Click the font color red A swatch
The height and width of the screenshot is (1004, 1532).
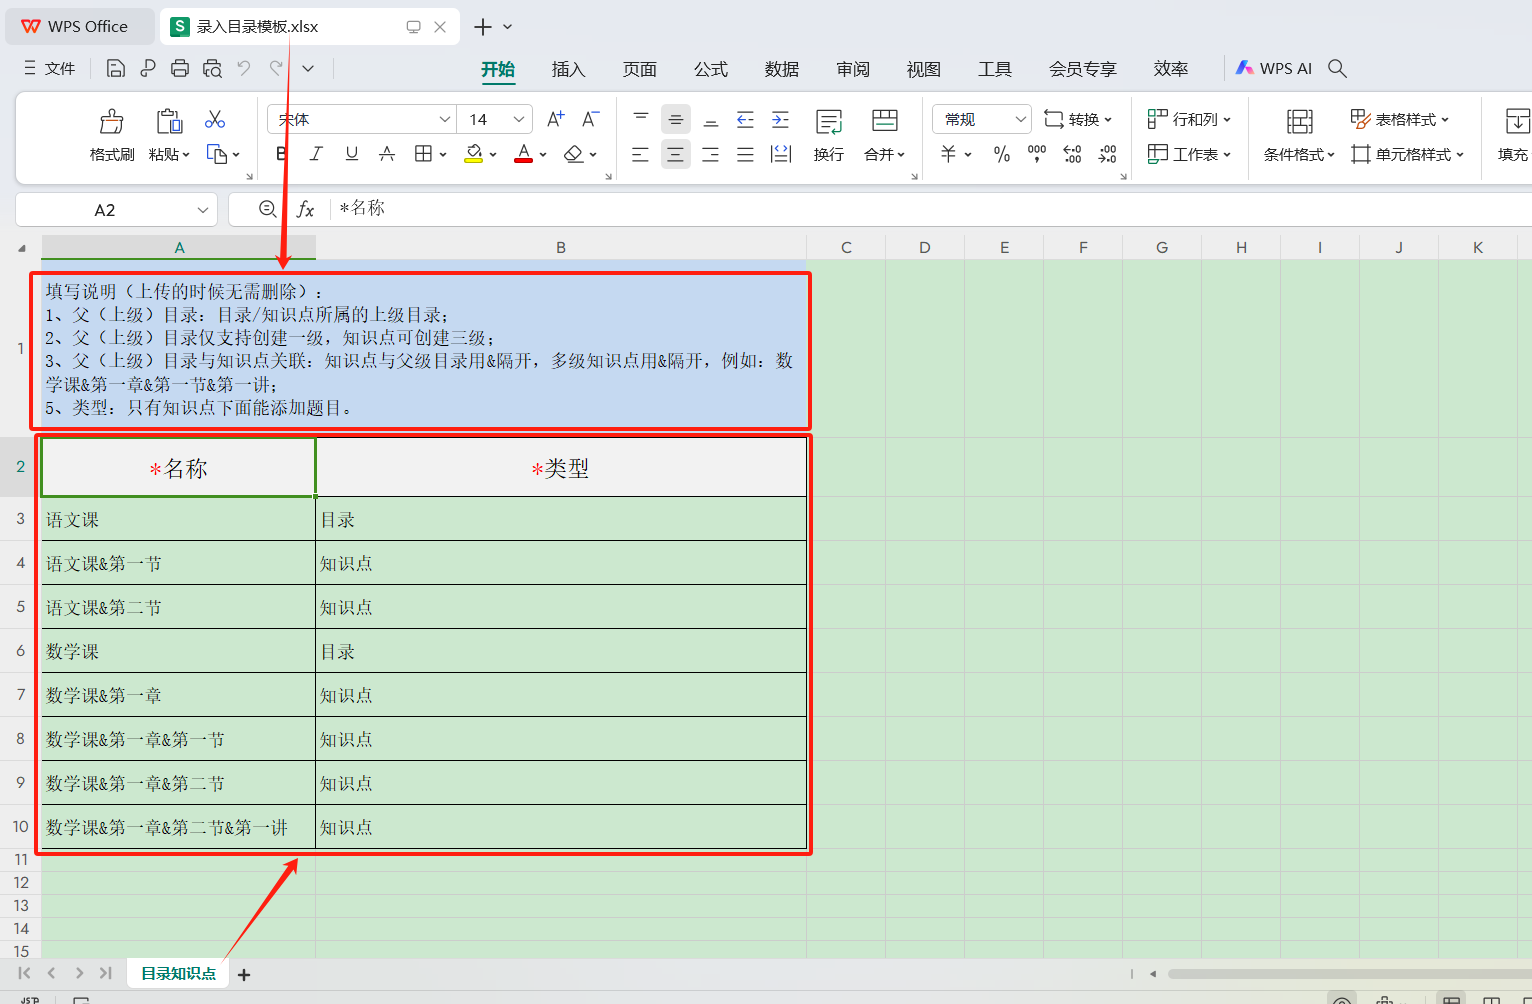tap(523, 154)
